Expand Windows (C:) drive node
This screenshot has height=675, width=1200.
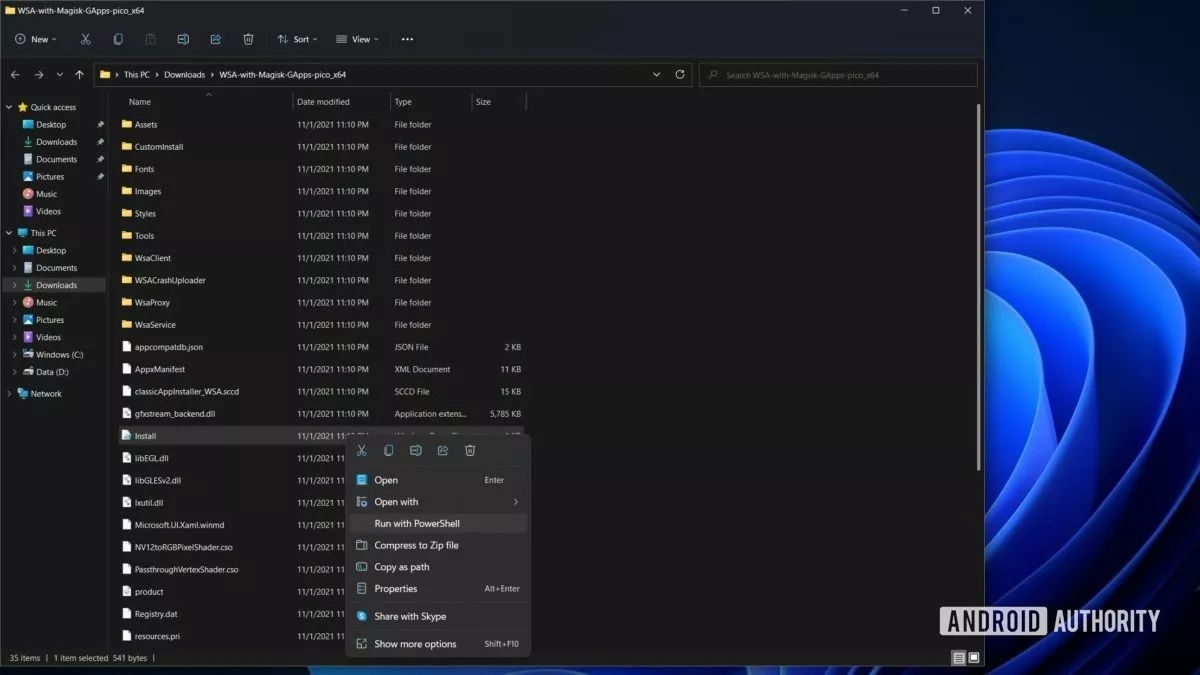coord(14,355)
